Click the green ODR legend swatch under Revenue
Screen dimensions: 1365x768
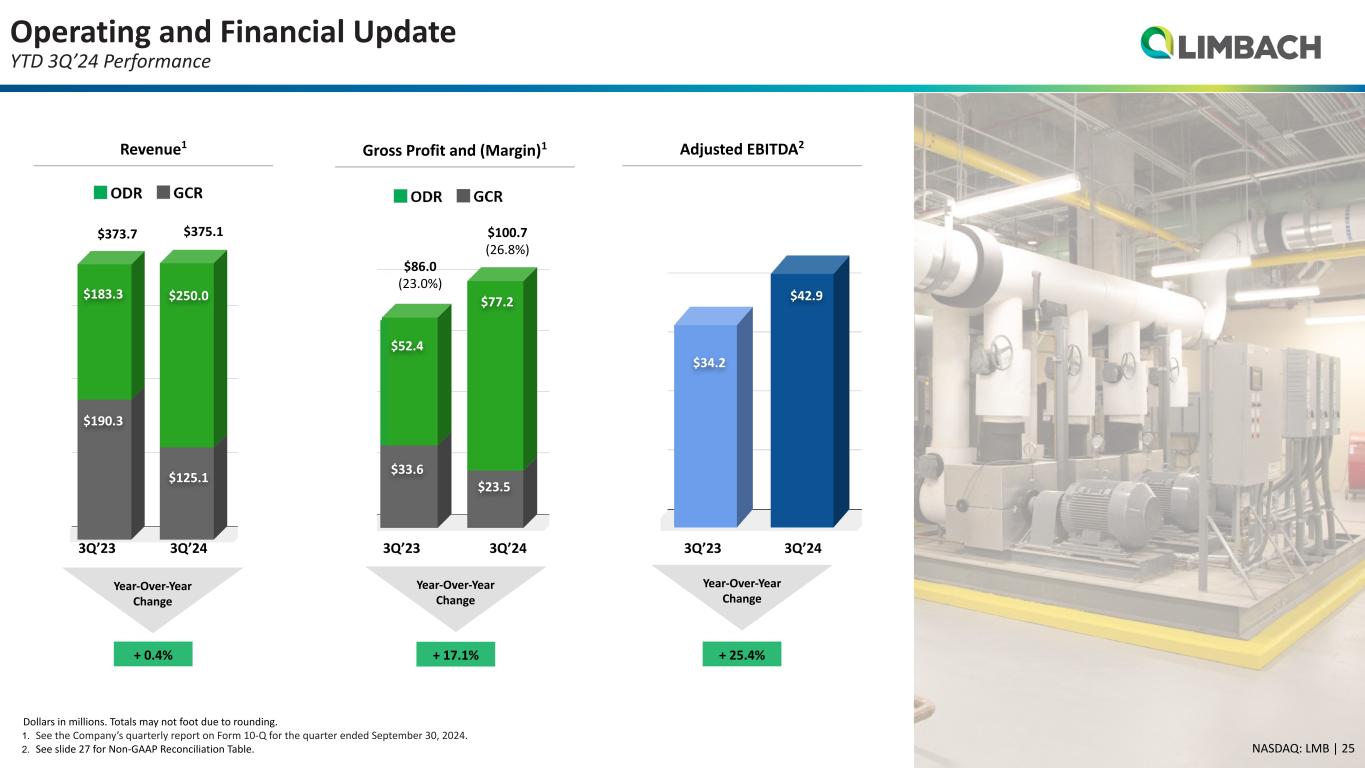99,192
